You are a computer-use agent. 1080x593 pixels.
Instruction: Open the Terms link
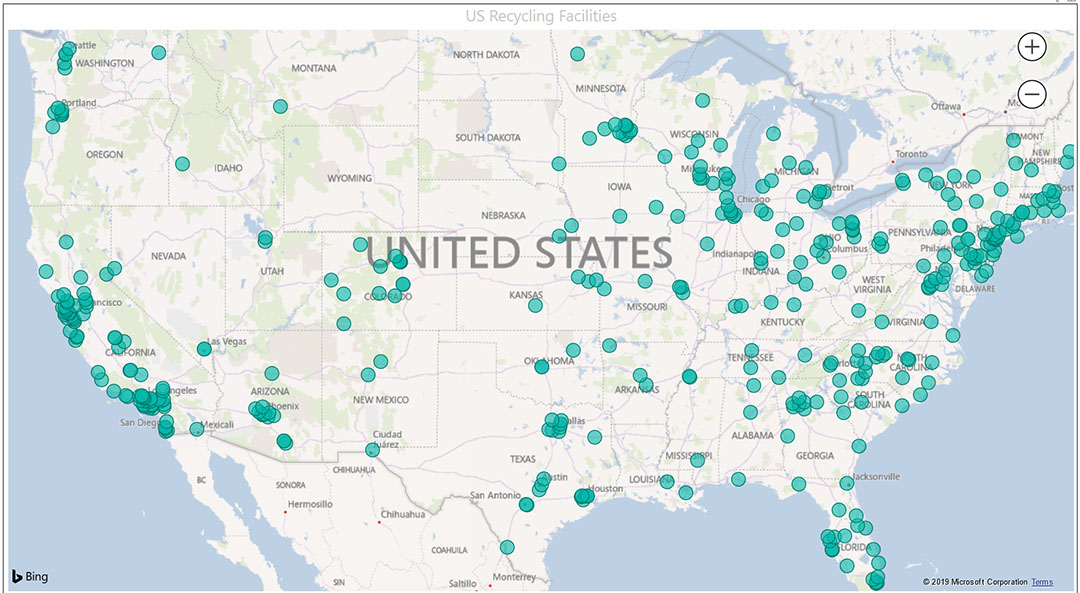tap(1042, 582)
